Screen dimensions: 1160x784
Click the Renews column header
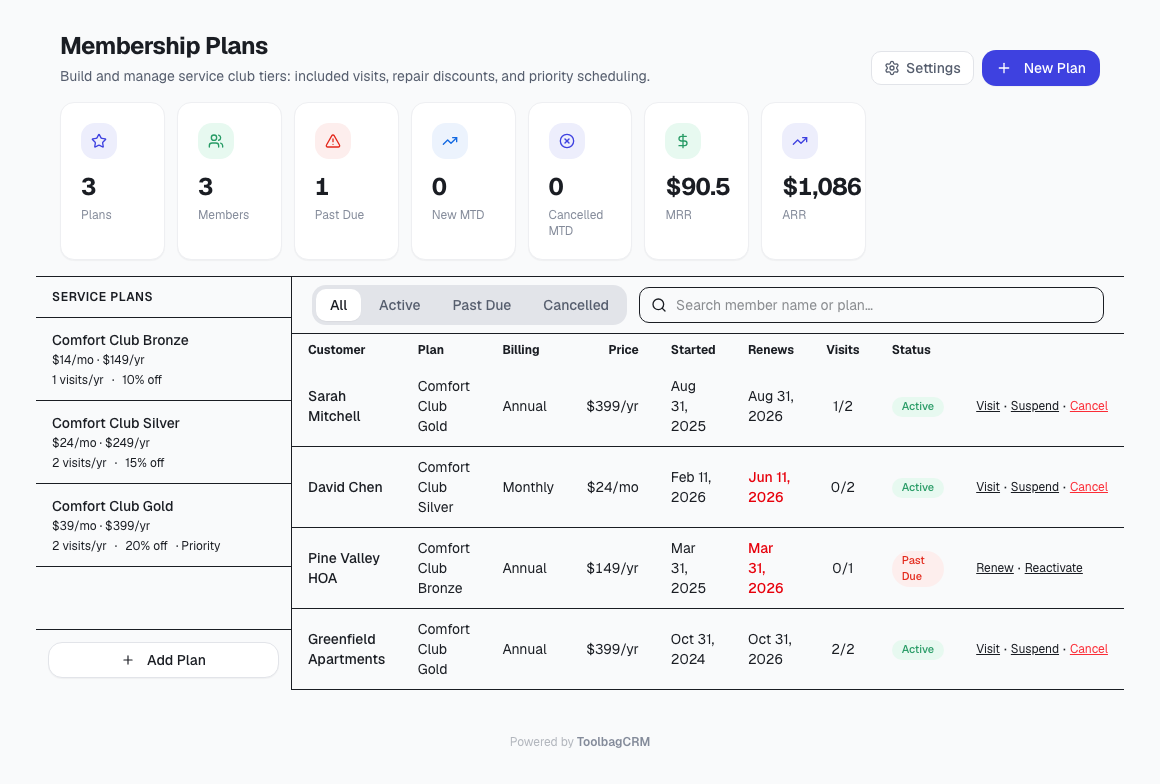[771, 350]
